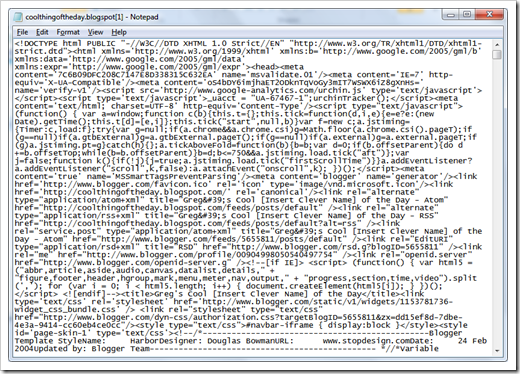Click the text 'www.stopdesign.com'
This screenshot has height=374, width=520.
point(367,341)
